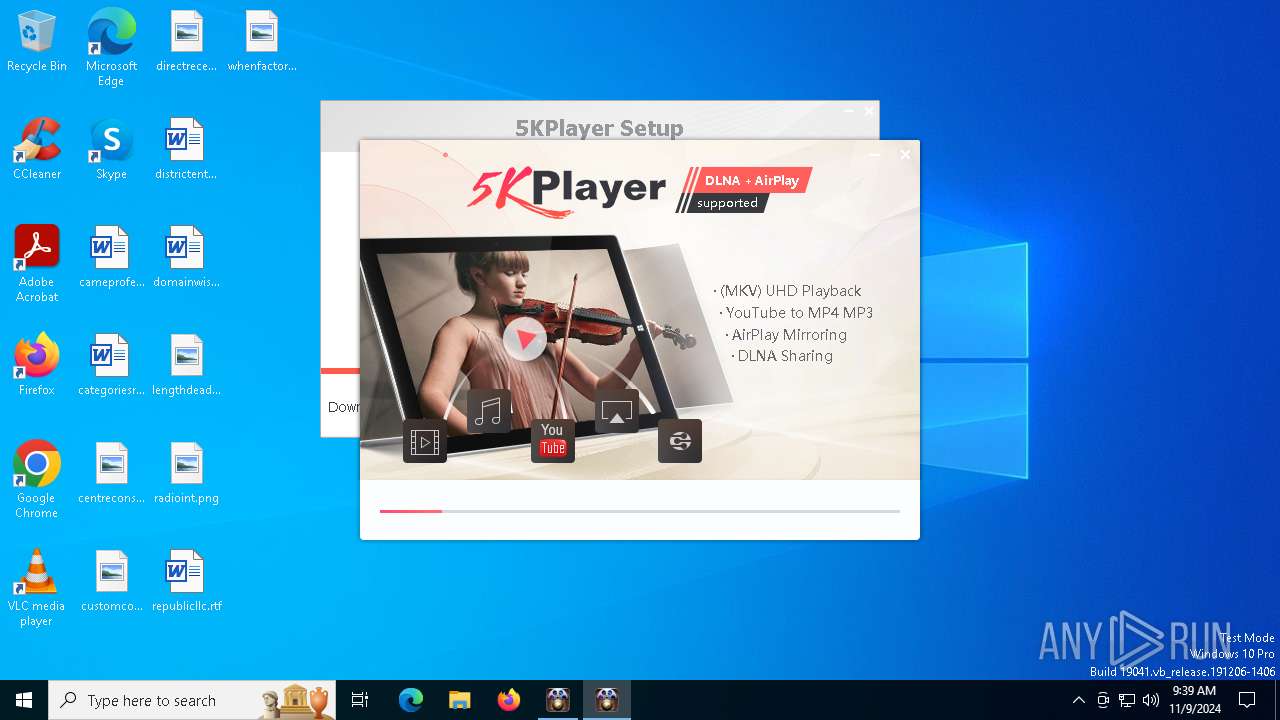Select the lengthdead... file icon
The image size is (1280, 720).
tap(186, 365)
